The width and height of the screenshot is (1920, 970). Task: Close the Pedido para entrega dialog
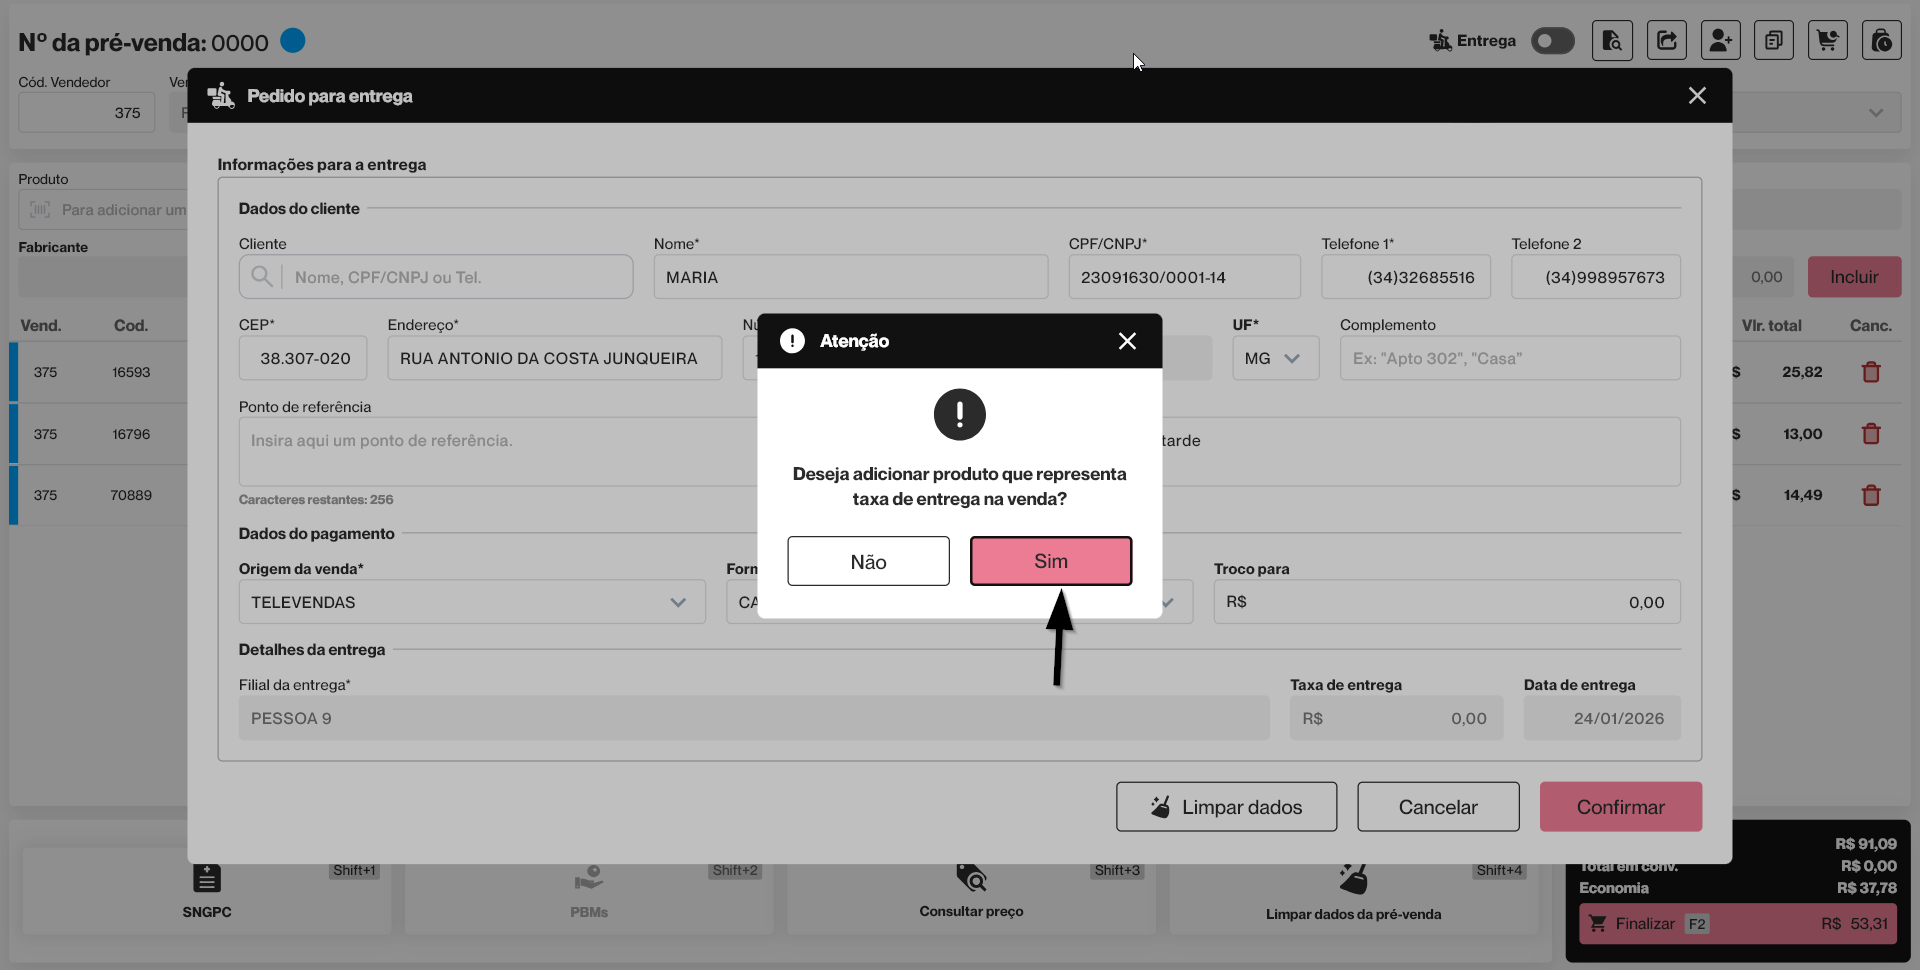(1697, 96)
